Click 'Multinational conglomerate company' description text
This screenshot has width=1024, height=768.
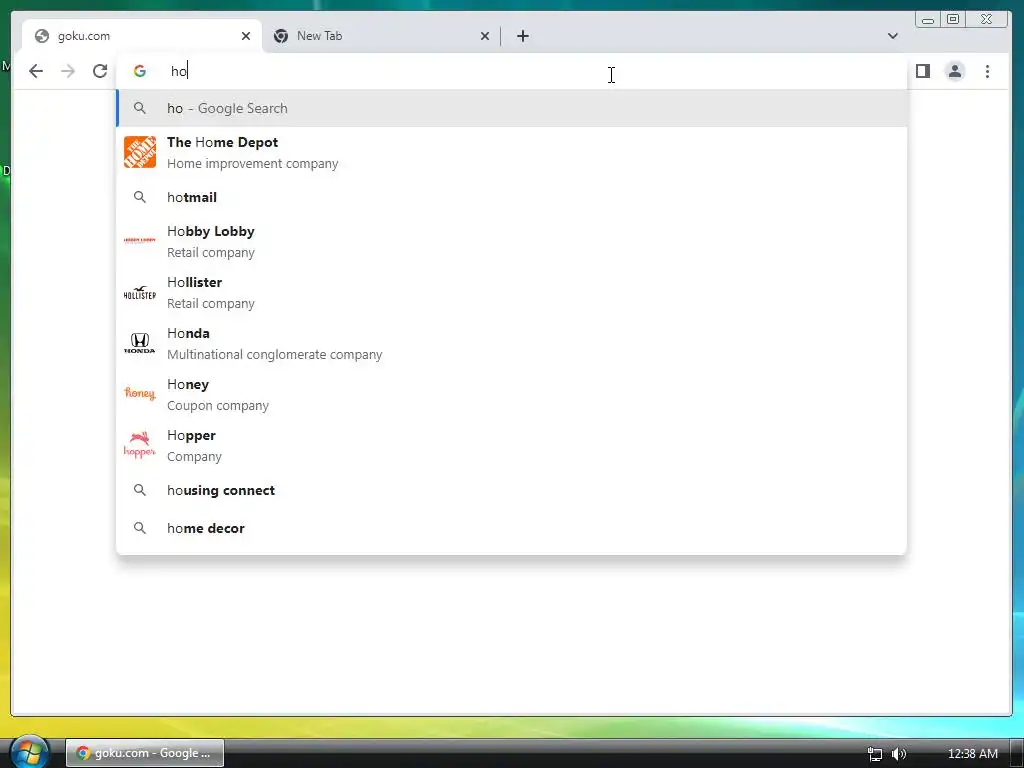(x=275, y=355)
